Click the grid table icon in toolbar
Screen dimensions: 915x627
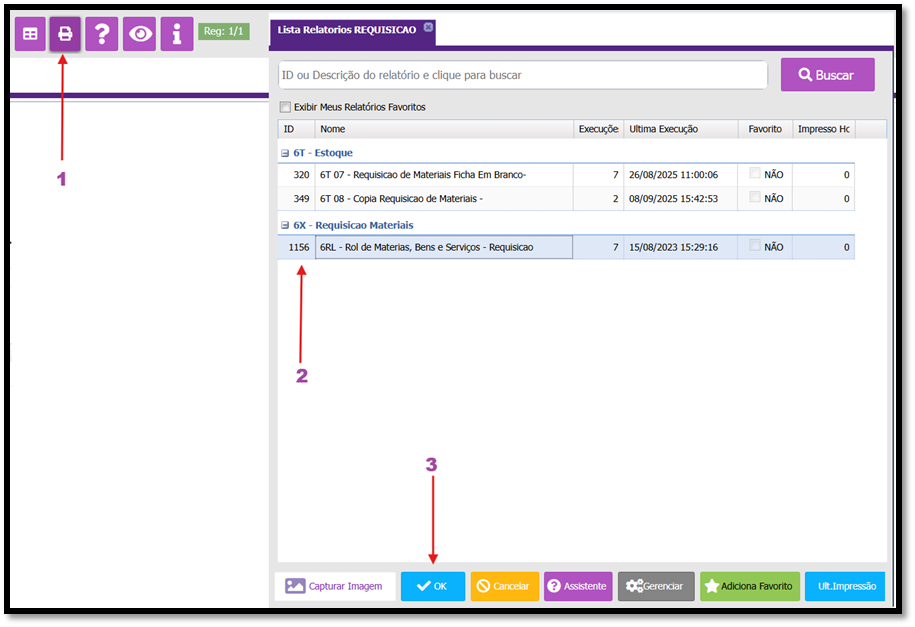pyautogui.click(x=30, y=34)
